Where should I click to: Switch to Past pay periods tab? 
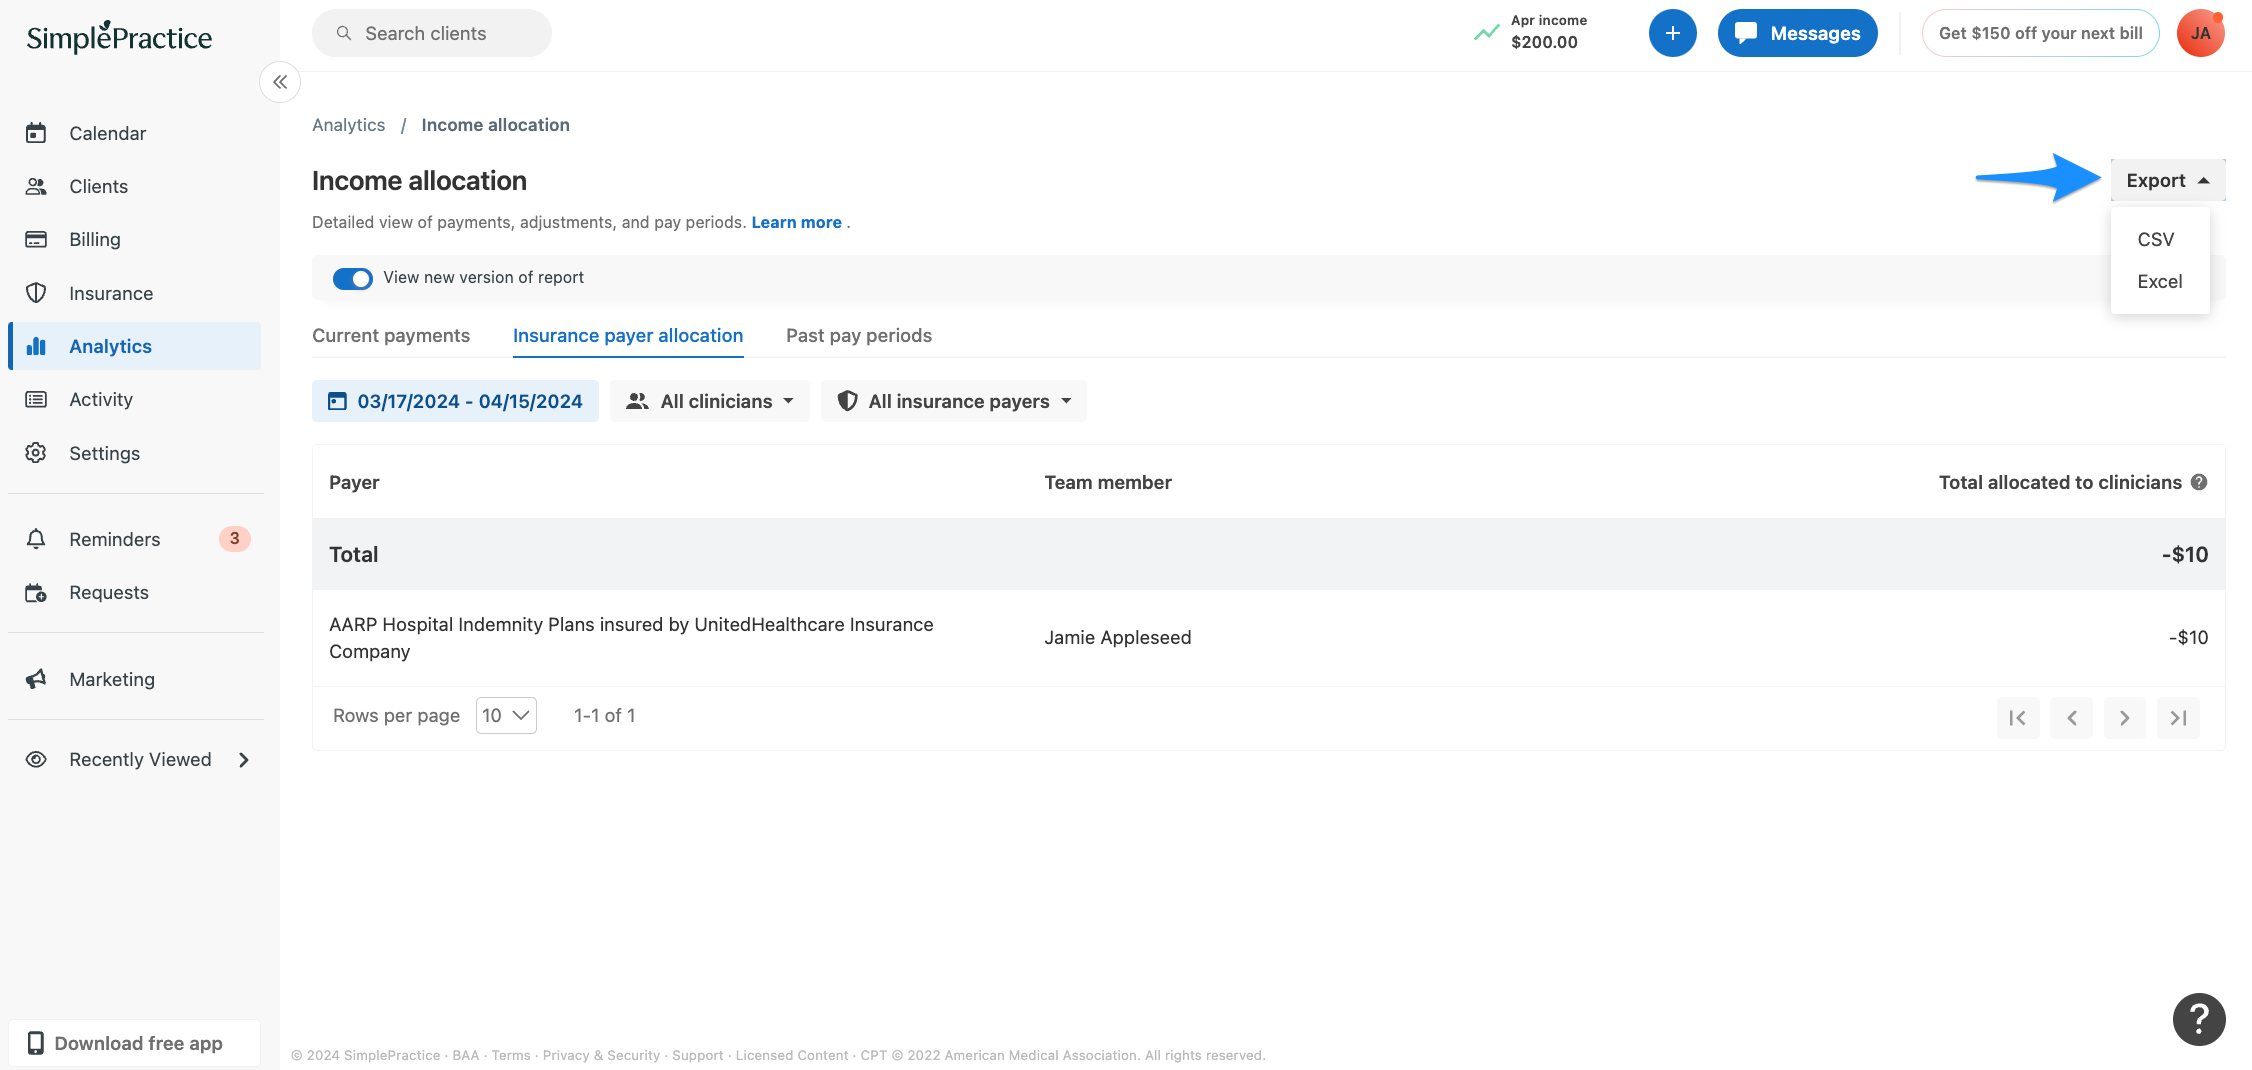click(859, 335)
